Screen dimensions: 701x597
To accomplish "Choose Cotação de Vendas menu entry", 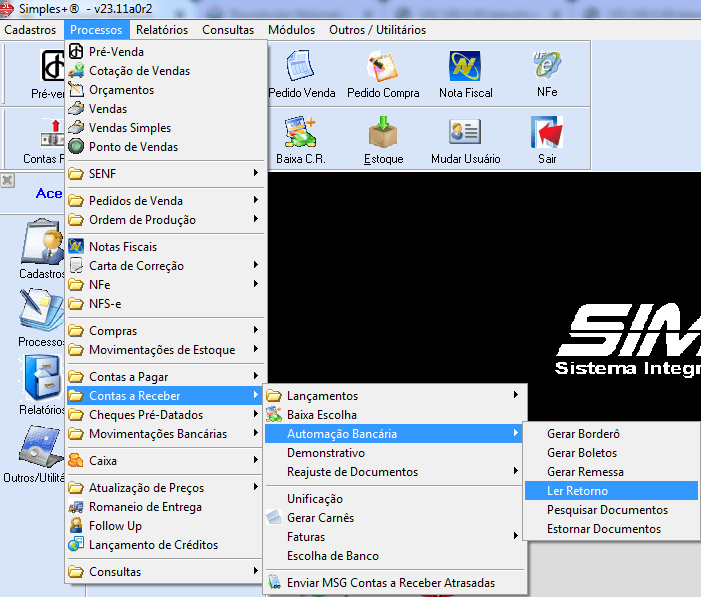I will 166,71.
